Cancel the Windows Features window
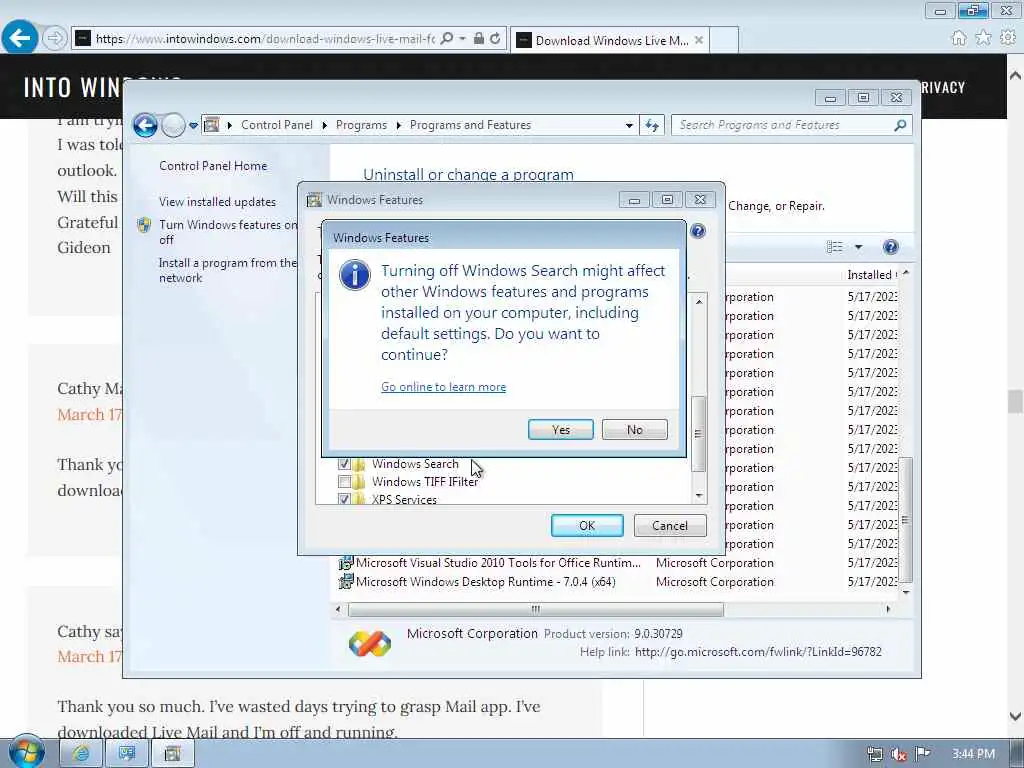This screenshot has height=768, width=1024. 669,526
